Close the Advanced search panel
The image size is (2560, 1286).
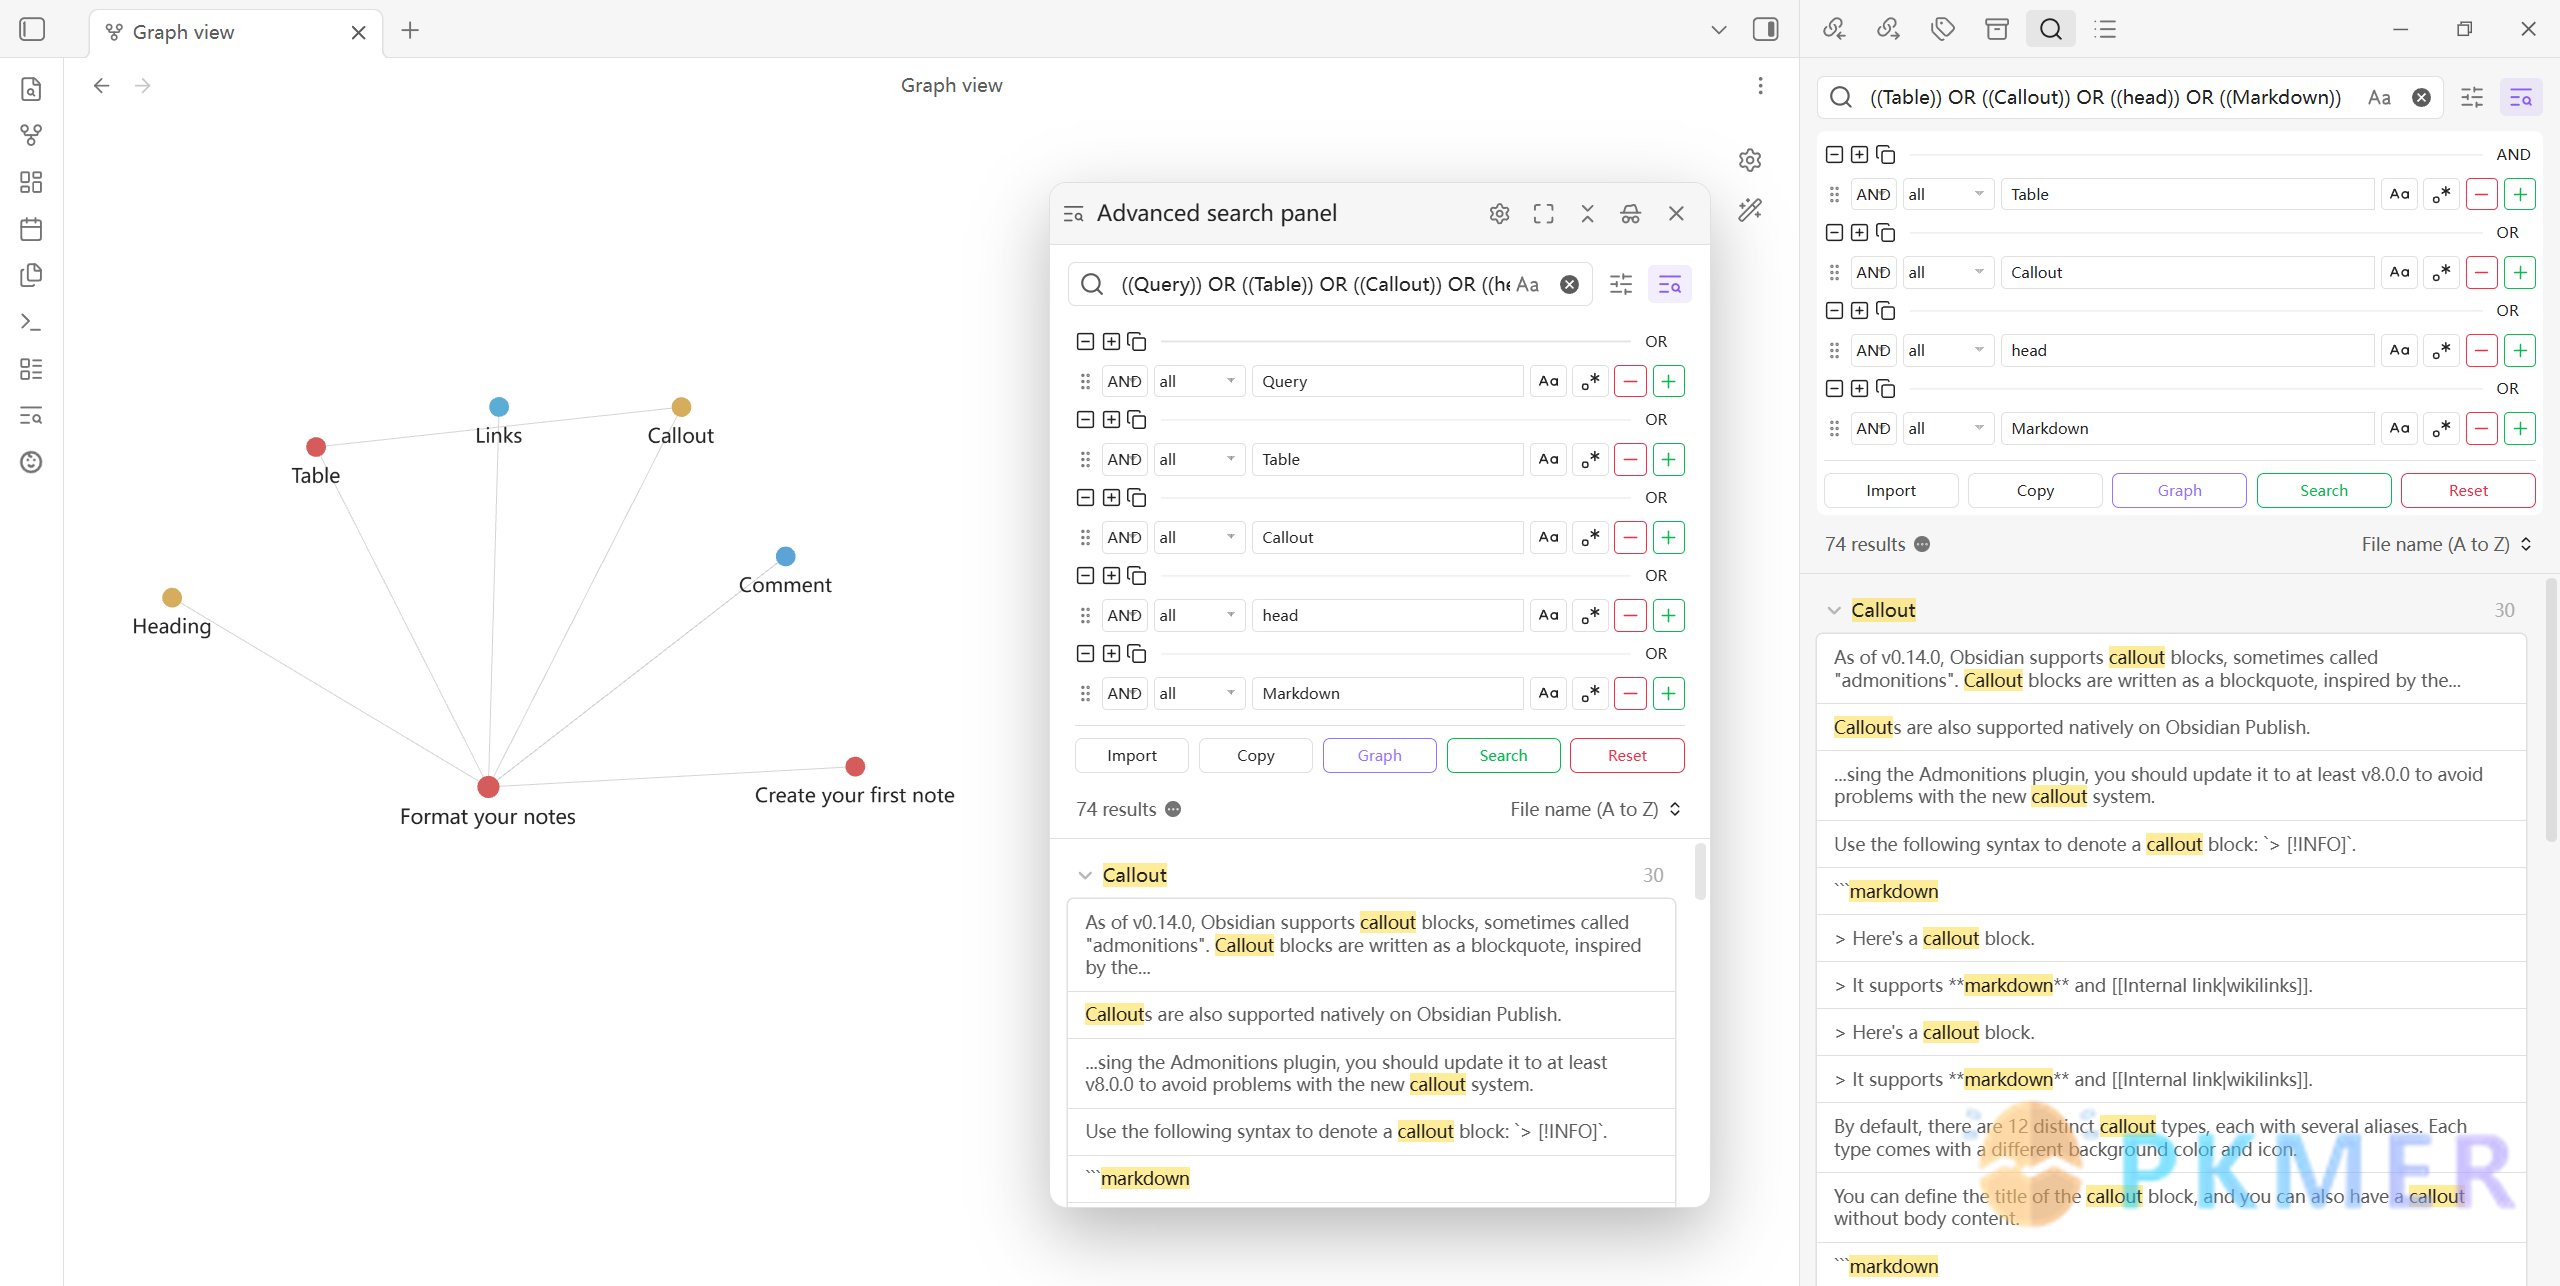(1677, 213)
